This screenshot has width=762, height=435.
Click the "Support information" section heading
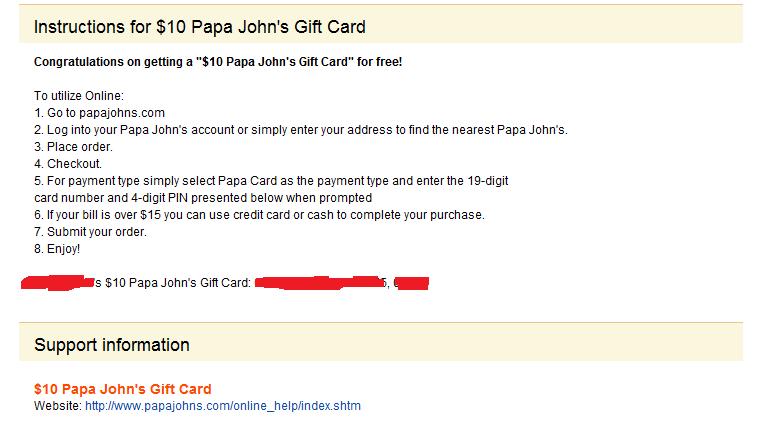coord(112,345)
